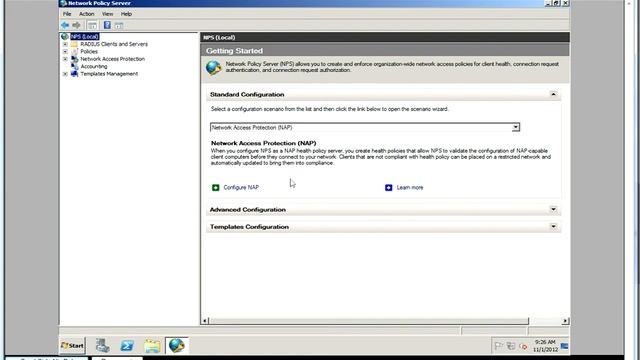The height and width of the screenshot is (360, 640).
Task: Select RADIUS Clients and Servers tree item
Action: [x=114, y=44]
